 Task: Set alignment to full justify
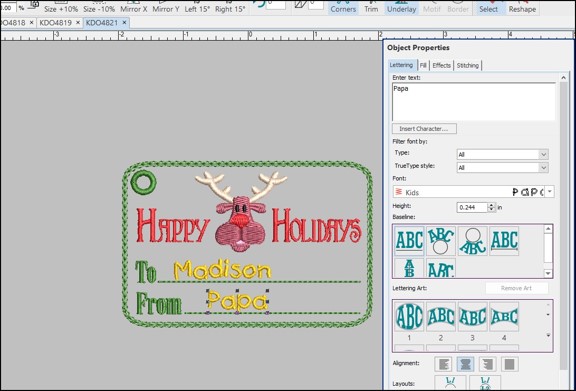509,364
